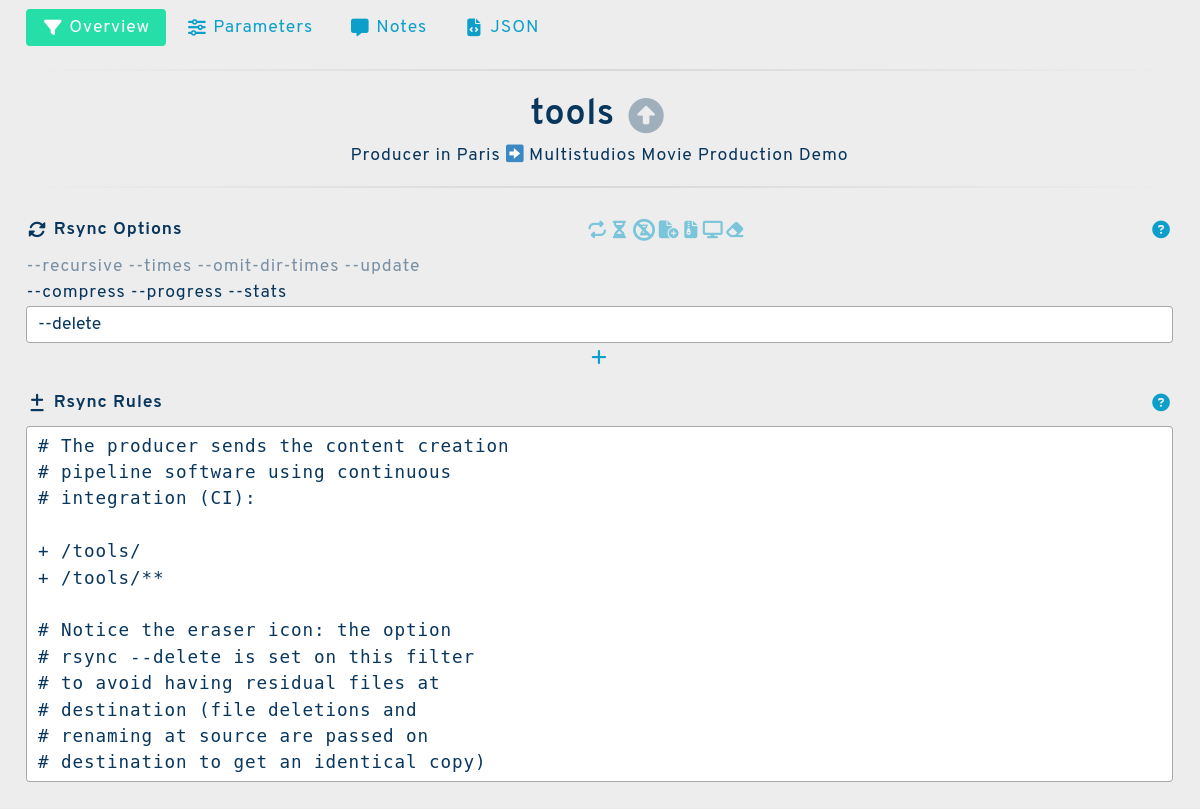1200x809 pixels.
Task: Open the Rsync Options help bubble
Action: point(1161,229)
